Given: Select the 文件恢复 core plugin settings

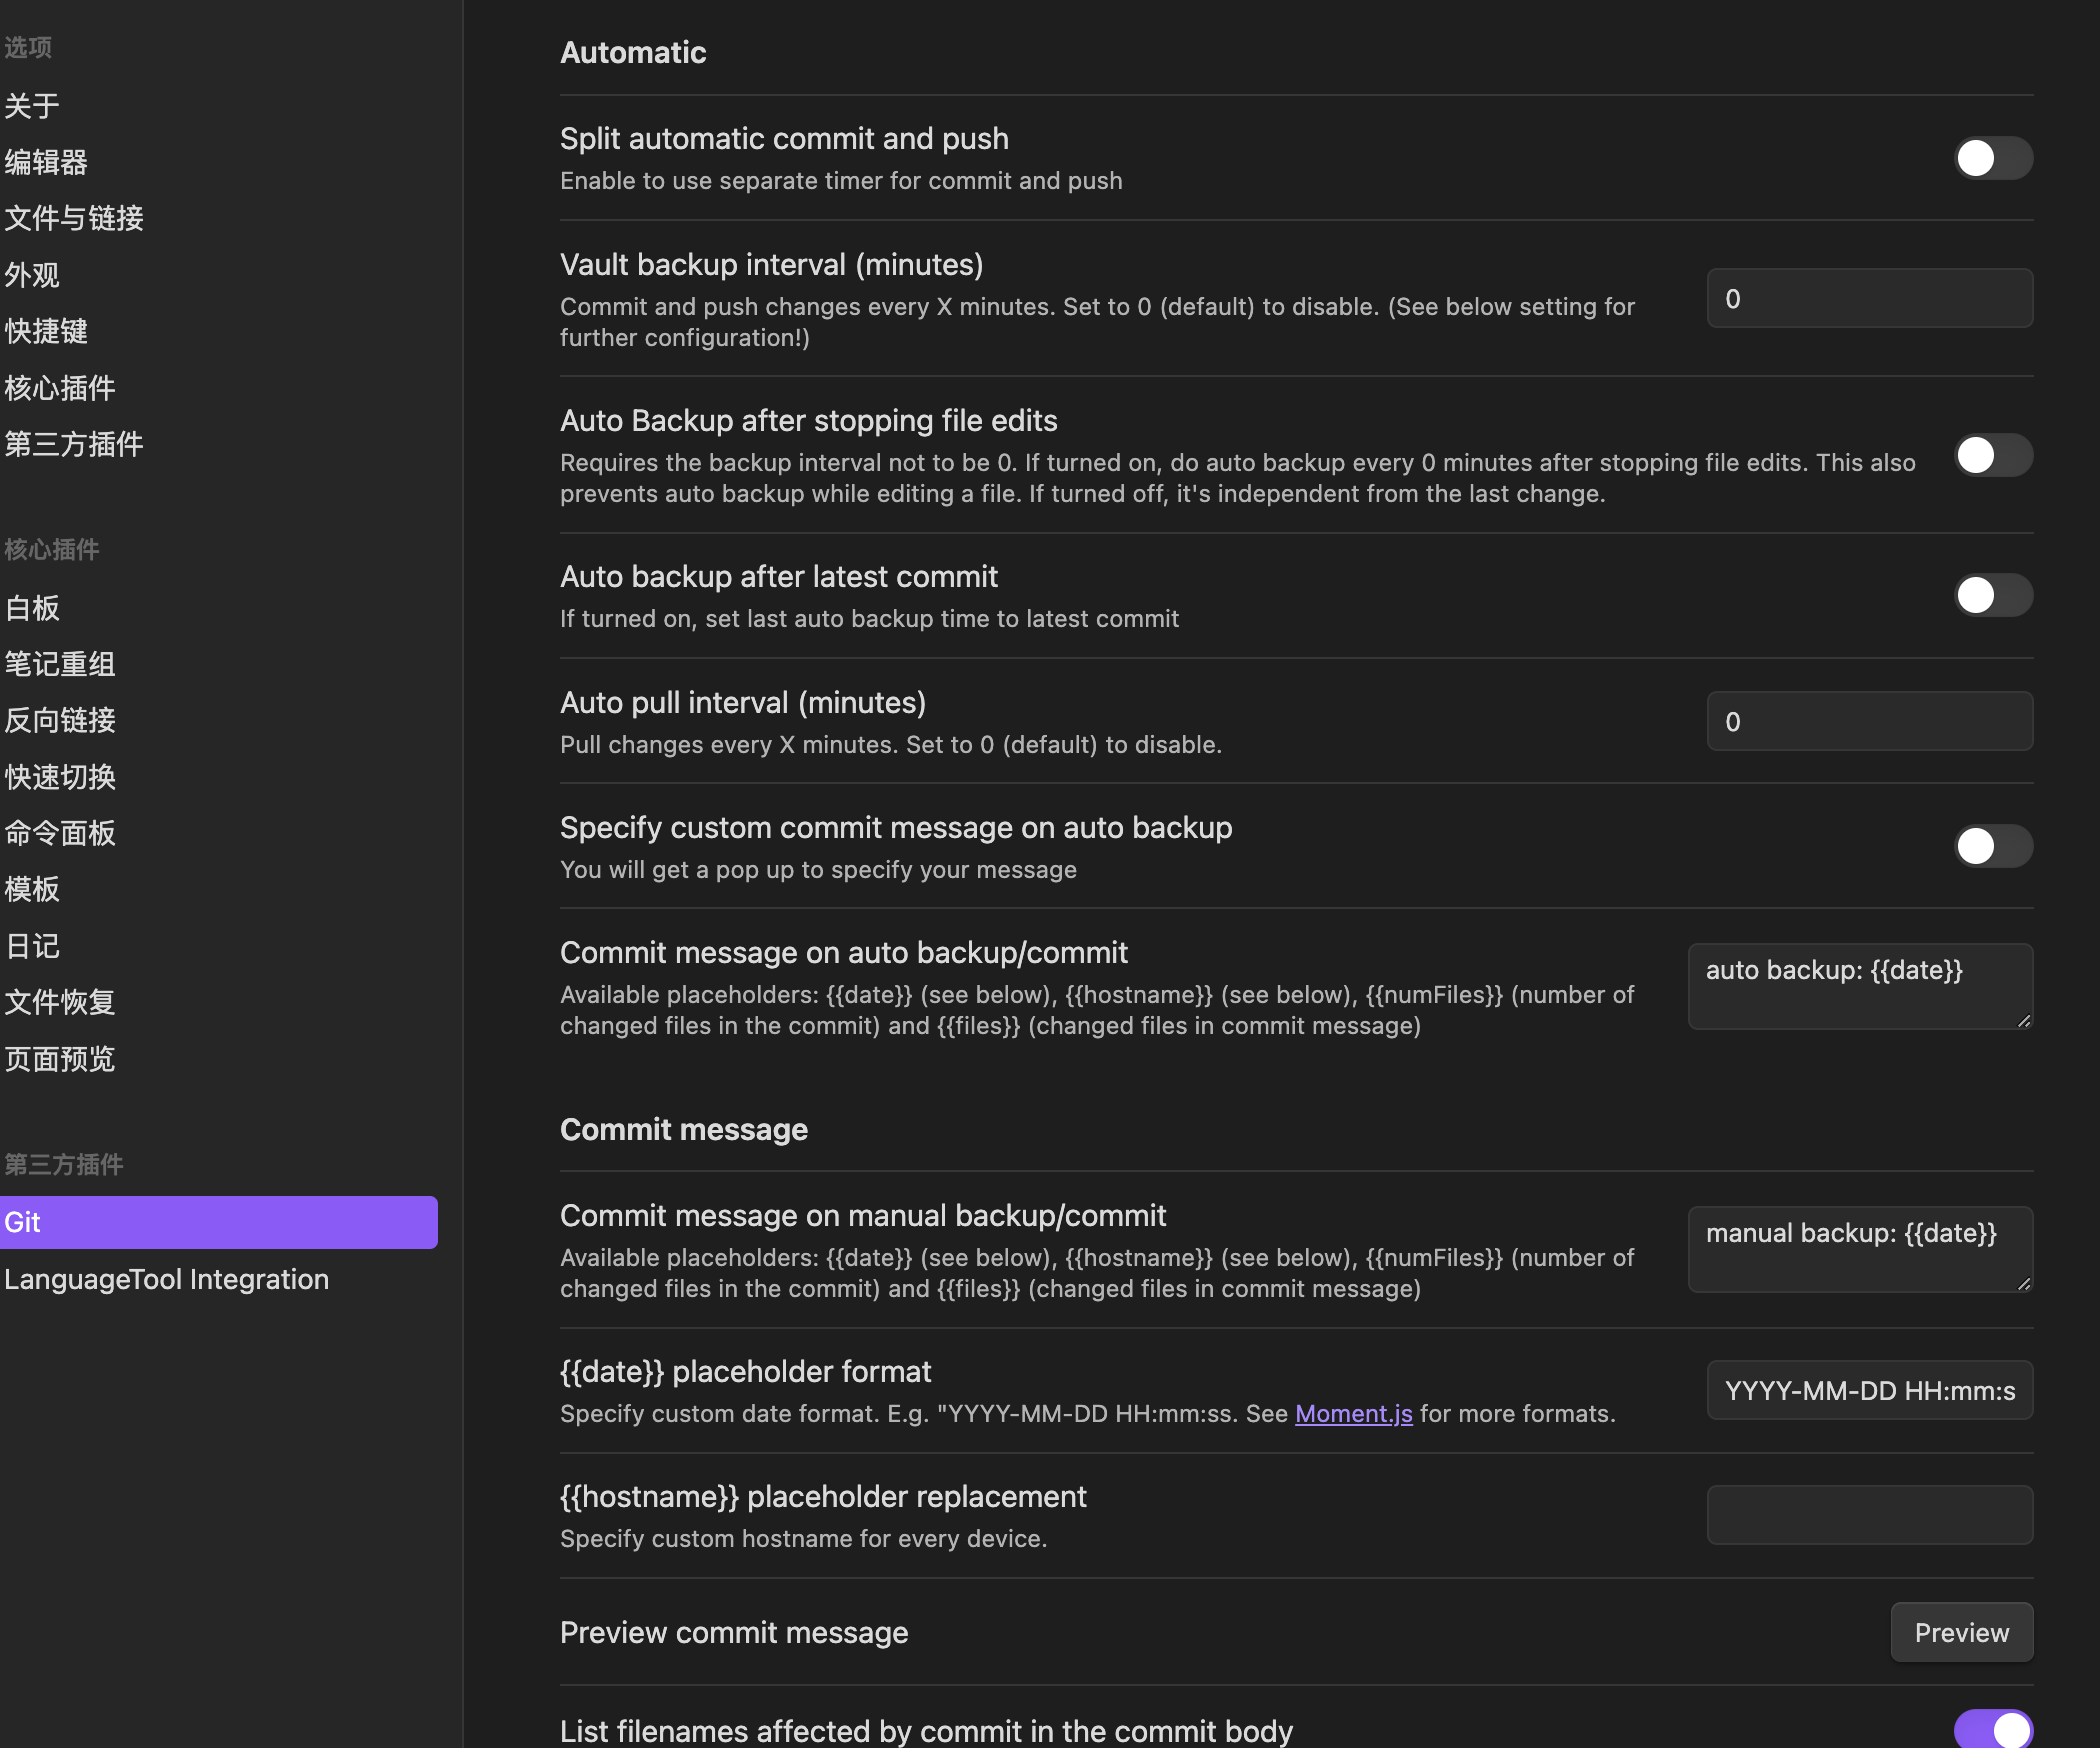Looking at the screenshot, I should coord(60,1002).
